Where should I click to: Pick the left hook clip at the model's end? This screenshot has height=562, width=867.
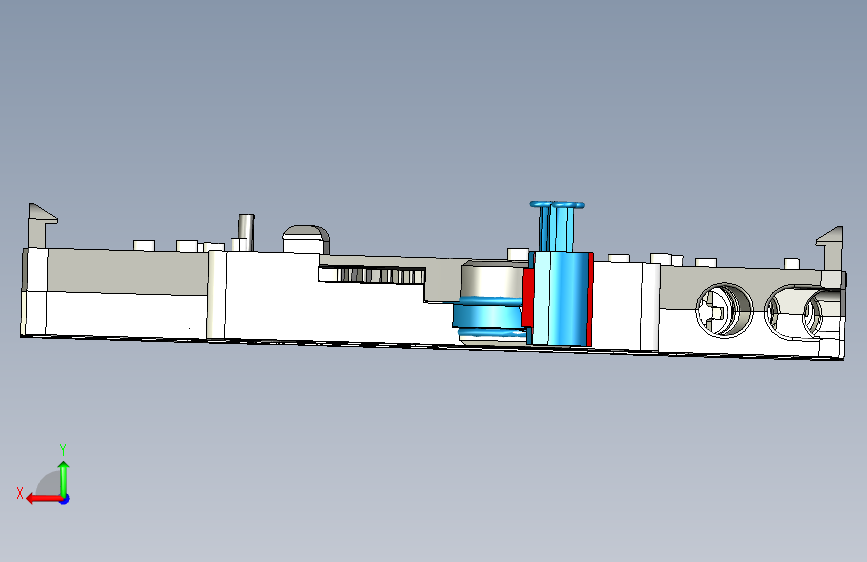coord(40,225)
